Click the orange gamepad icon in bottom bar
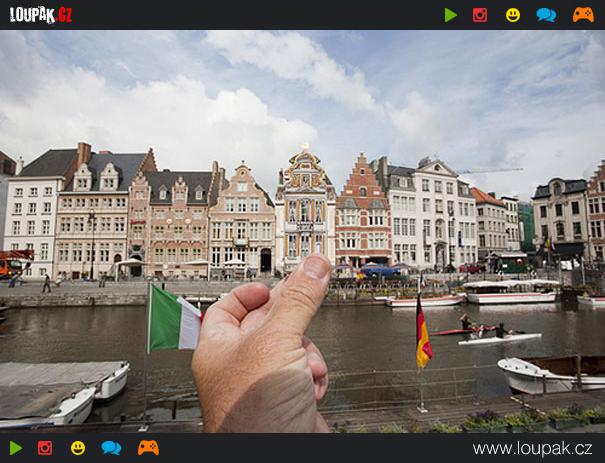This screenshot has width=605, height=463. pos(148,448)
